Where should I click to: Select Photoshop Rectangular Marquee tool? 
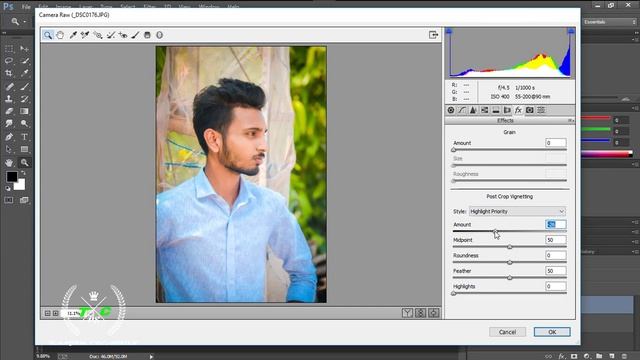coord(9,49)
